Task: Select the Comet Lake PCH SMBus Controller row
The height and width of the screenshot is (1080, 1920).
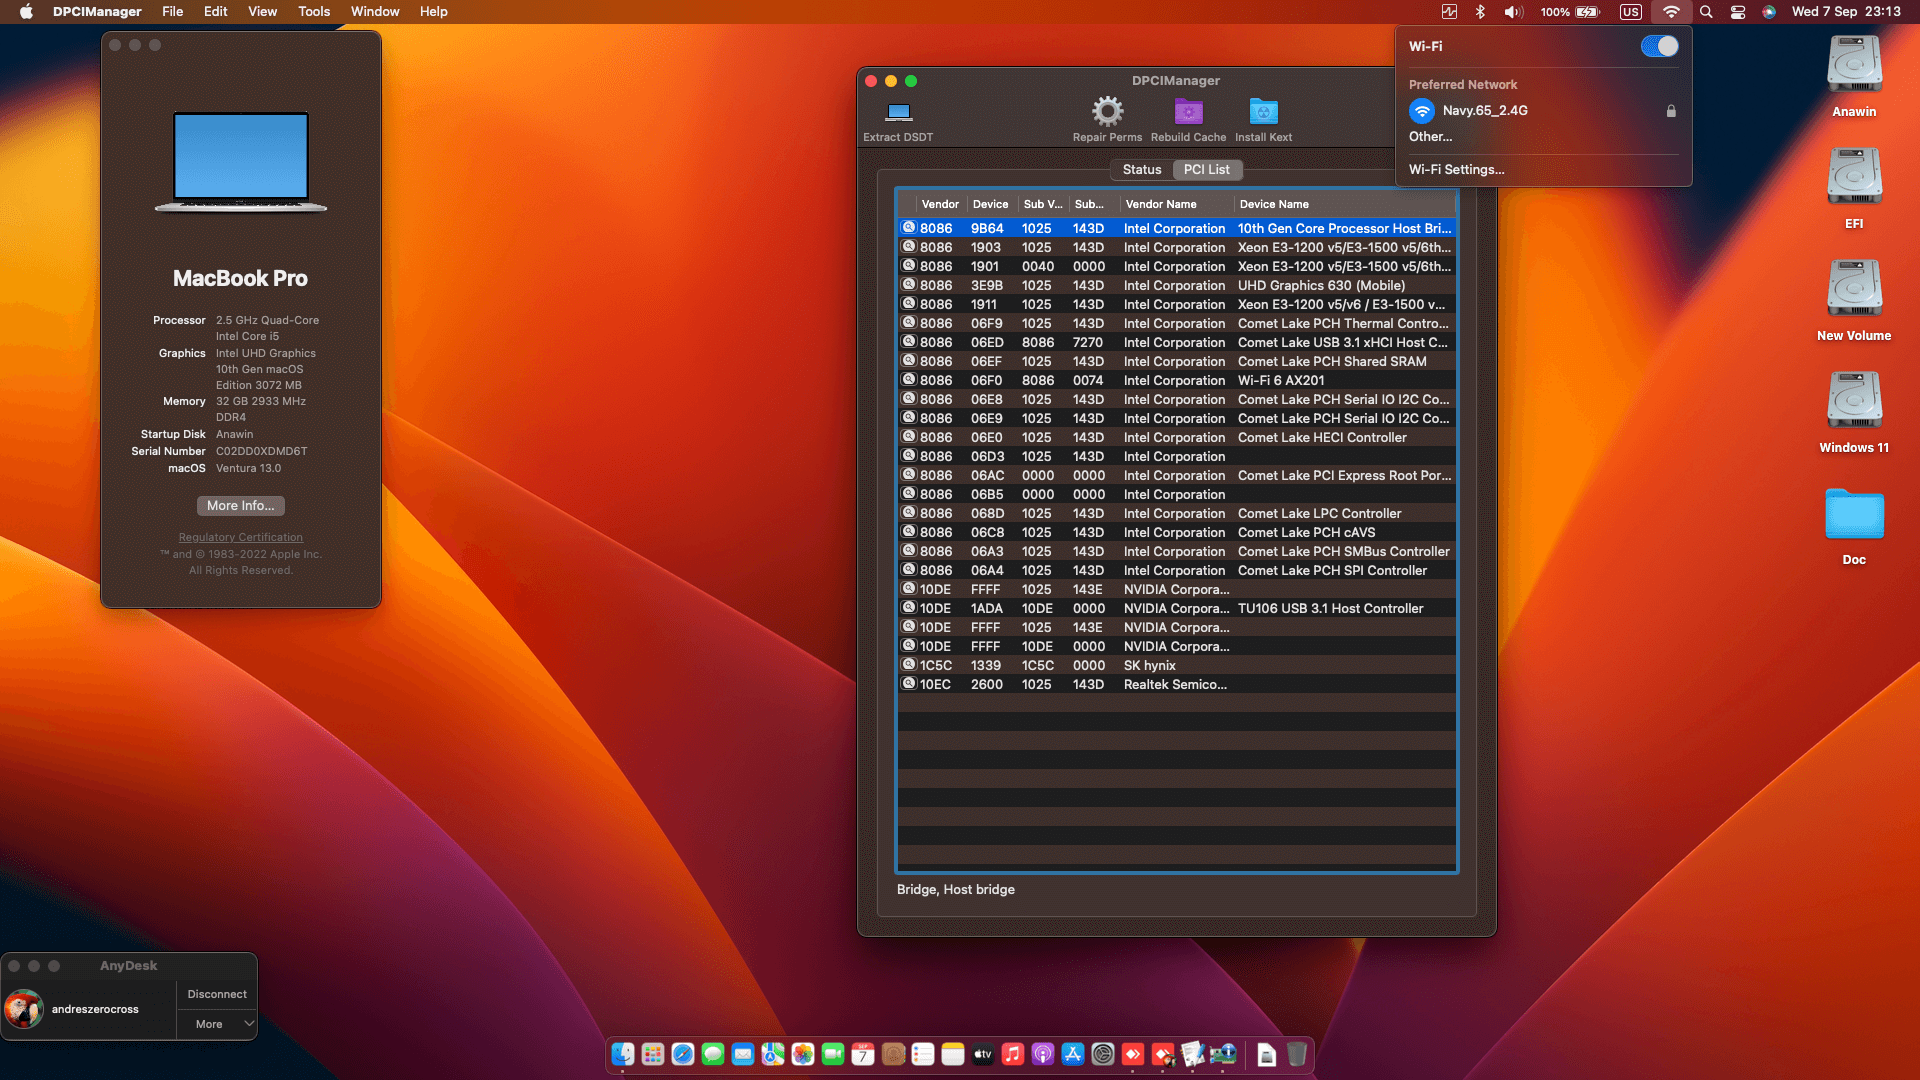Action: (1176, 552)
